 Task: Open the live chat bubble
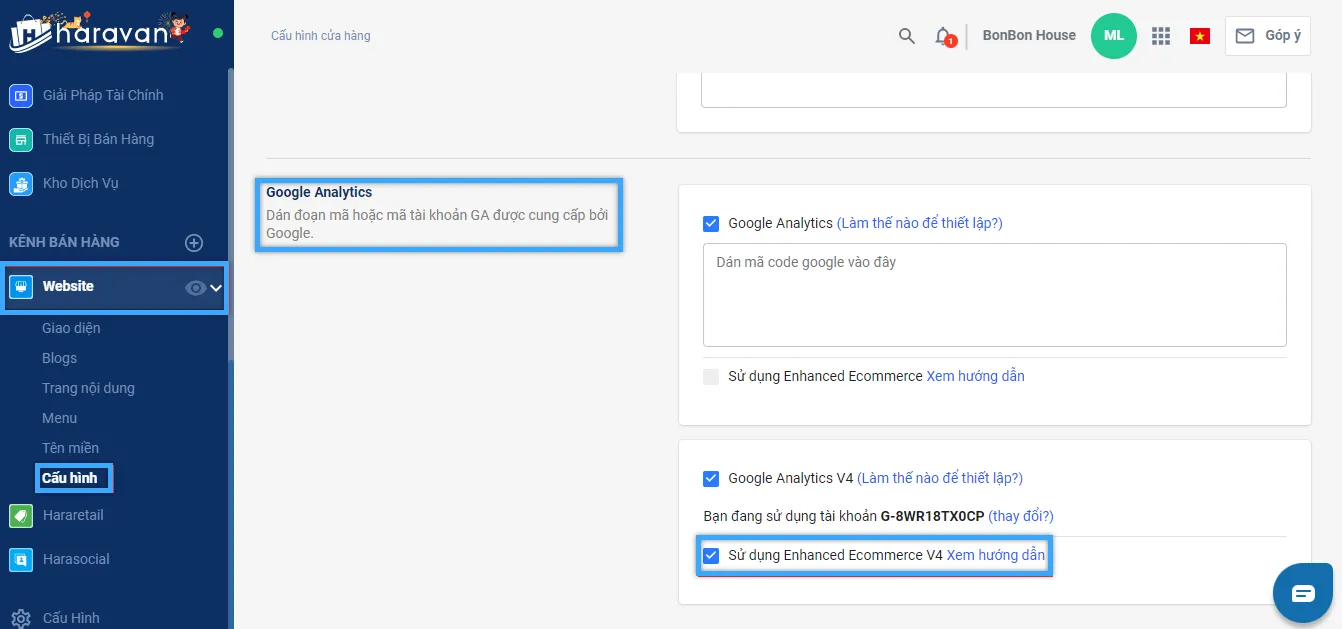(x=1302, y=594)
